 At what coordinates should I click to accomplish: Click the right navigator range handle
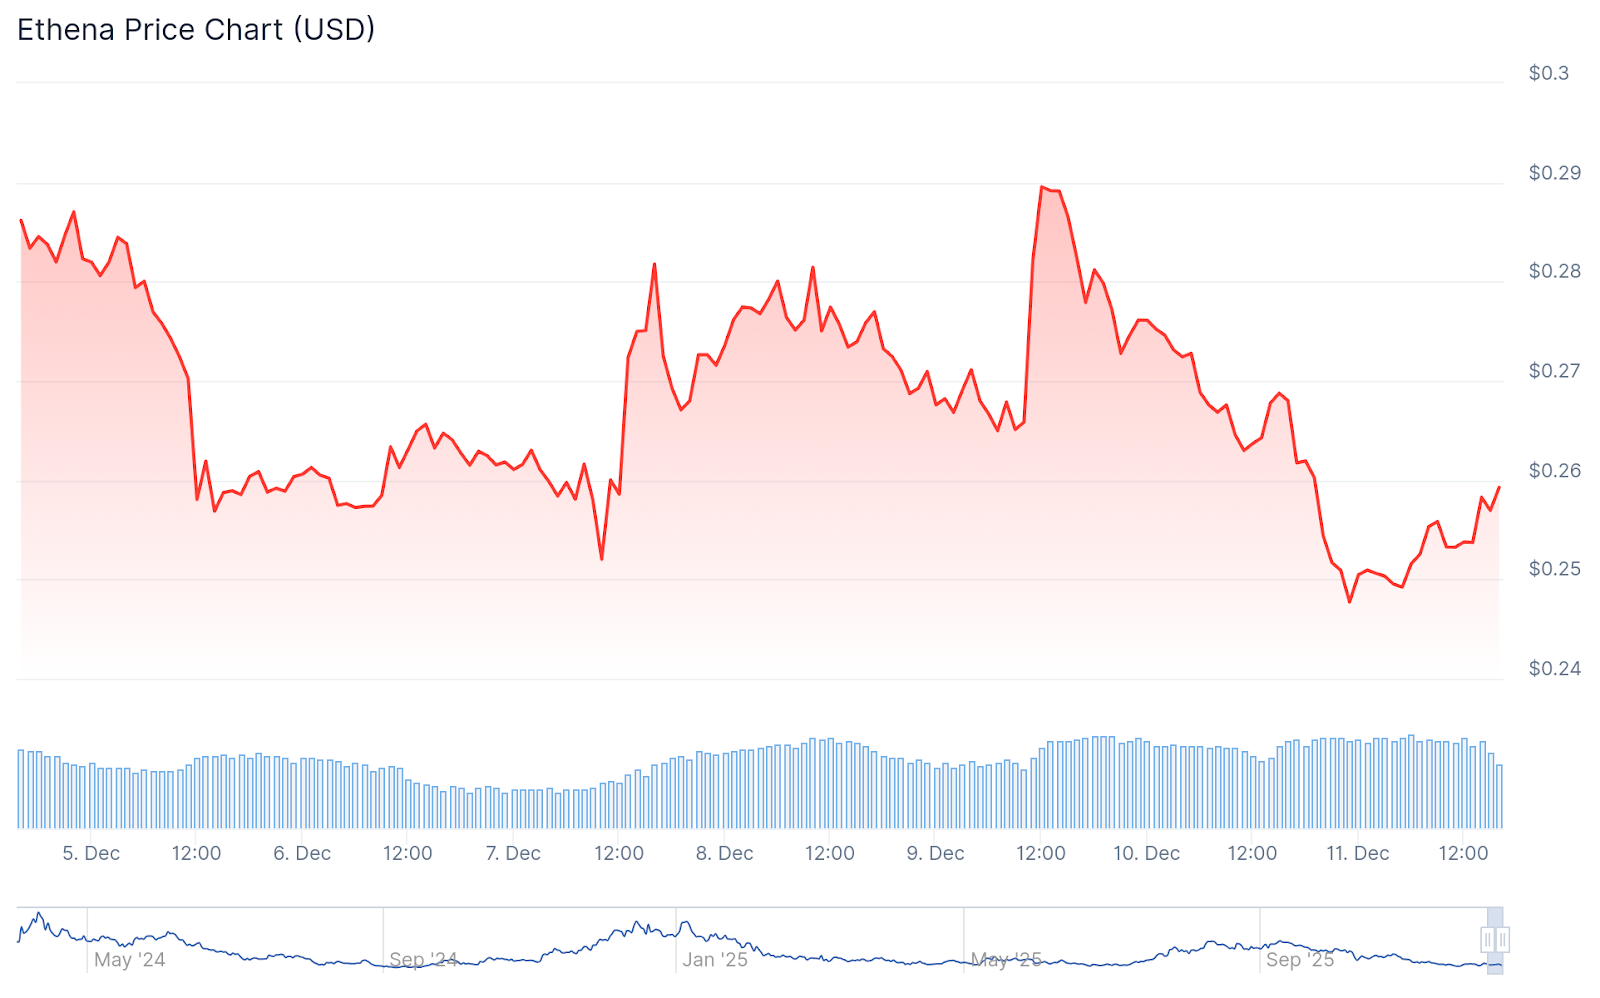point(1502,940)
